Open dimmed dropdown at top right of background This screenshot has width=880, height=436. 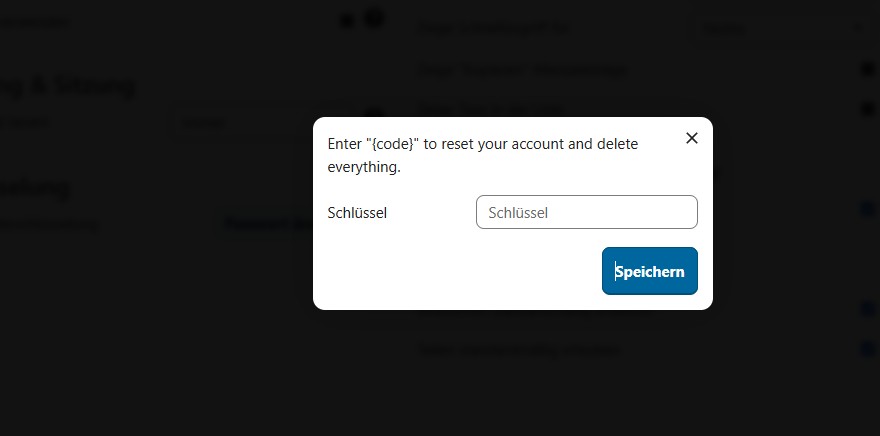(780, 28)
